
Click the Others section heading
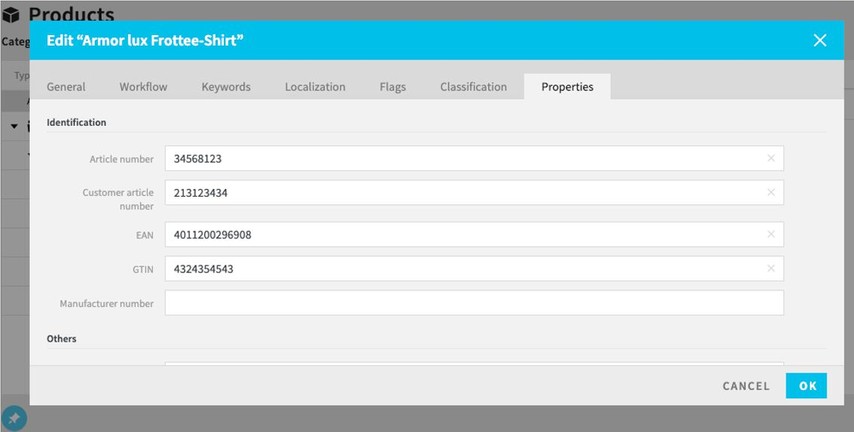62,339
